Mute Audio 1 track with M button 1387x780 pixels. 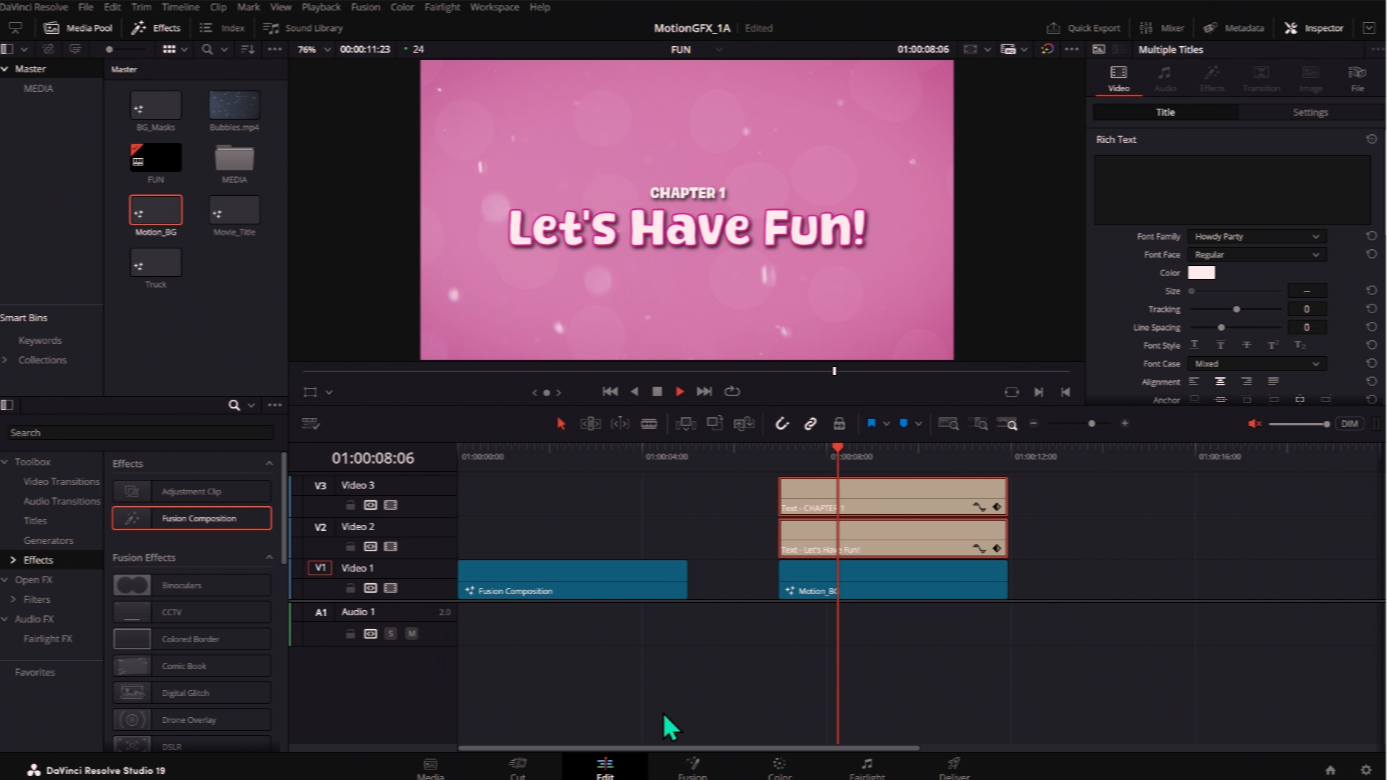[411, 634]
